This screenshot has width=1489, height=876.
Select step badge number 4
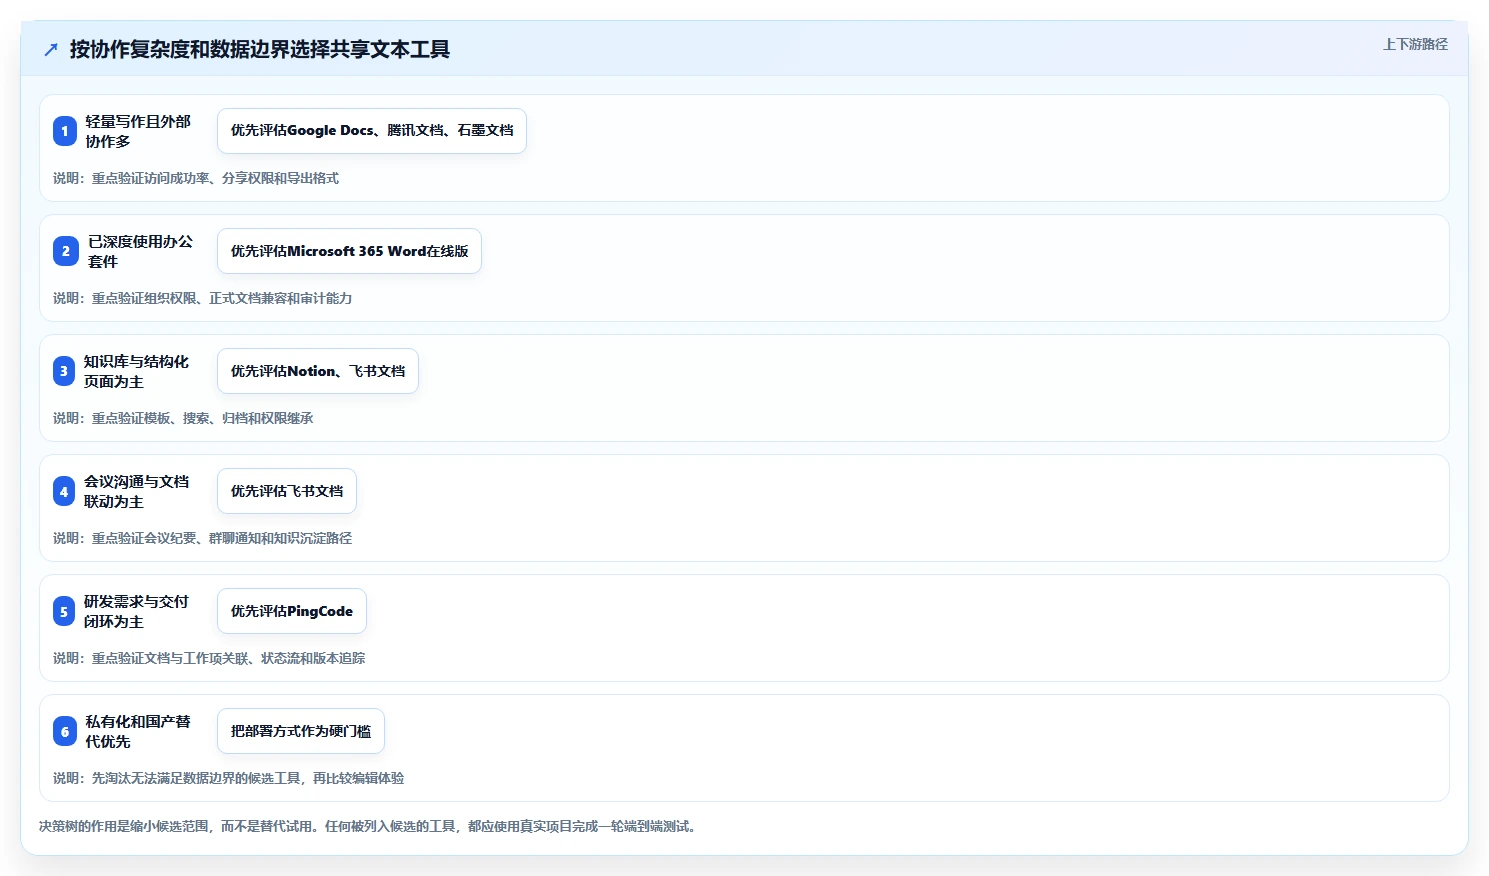pos(64,491)
